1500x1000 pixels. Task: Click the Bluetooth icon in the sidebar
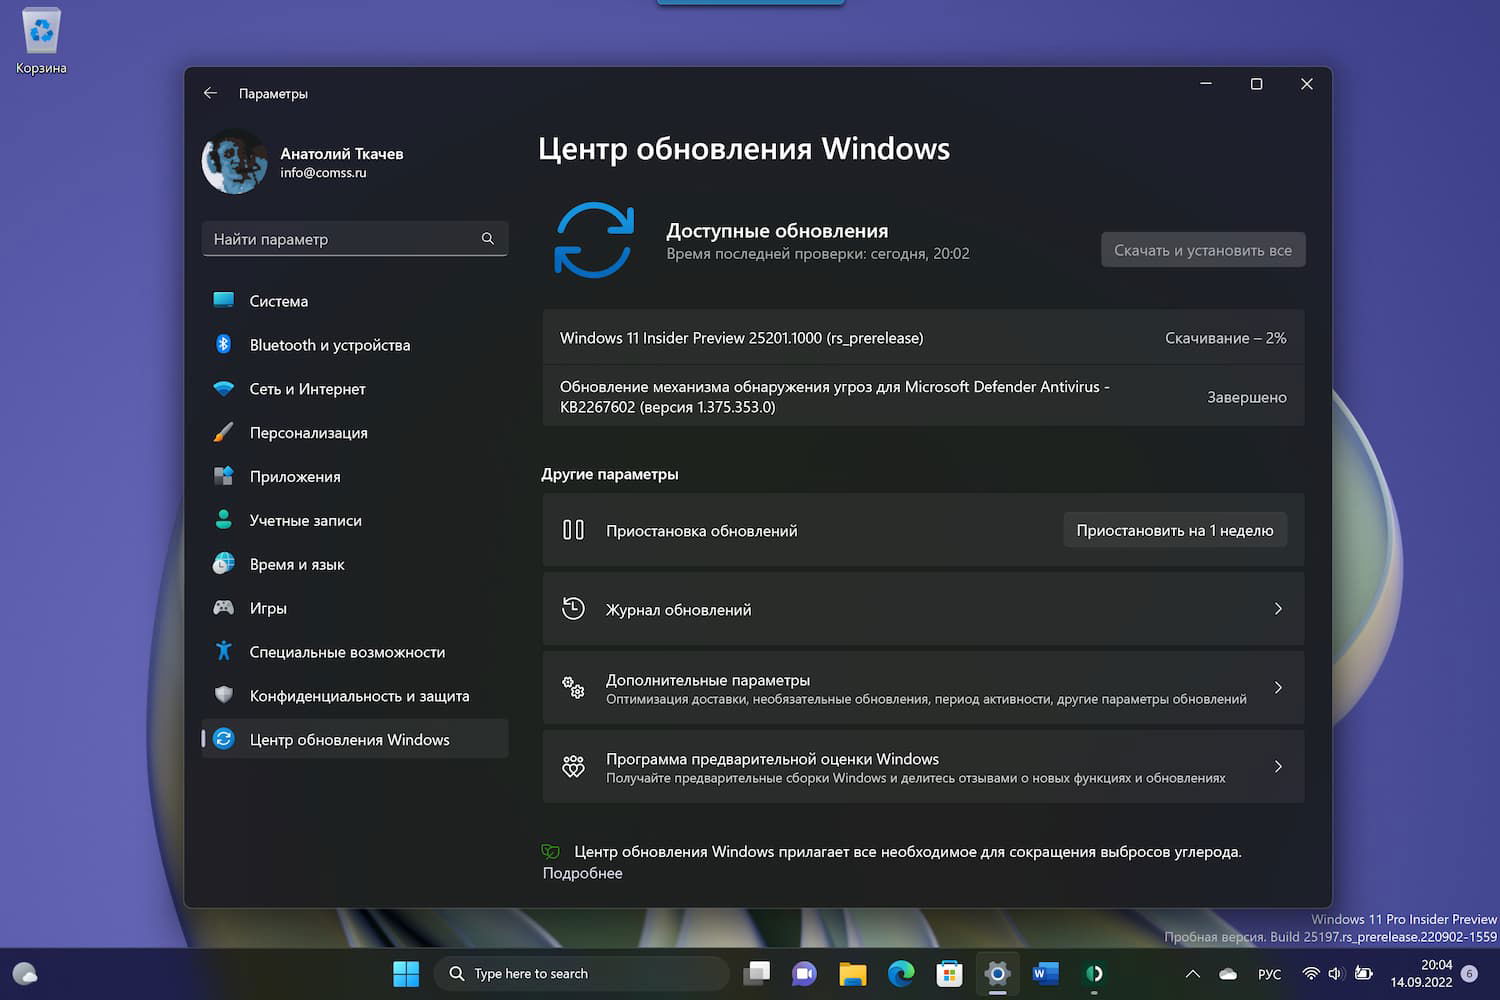pyautogui.click(x=224, y=344)
